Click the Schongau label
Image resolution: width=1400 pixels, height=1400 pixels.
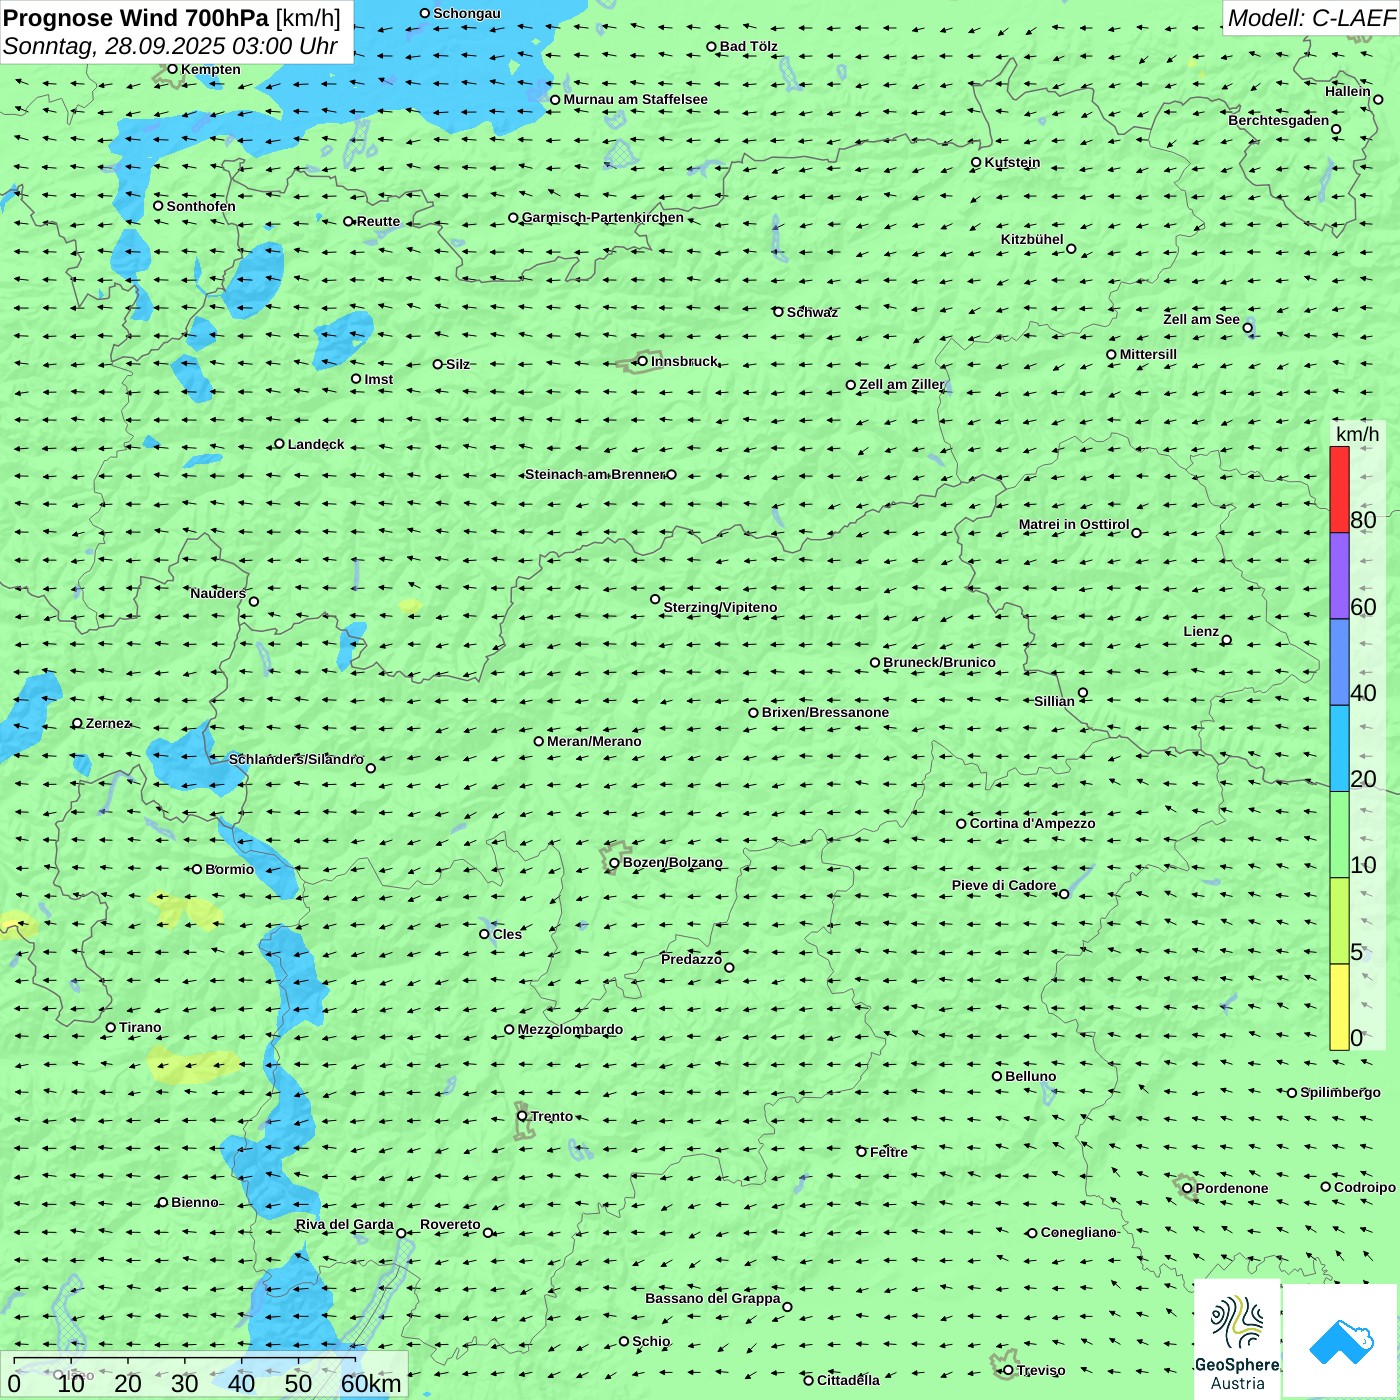tap(466, 13)
